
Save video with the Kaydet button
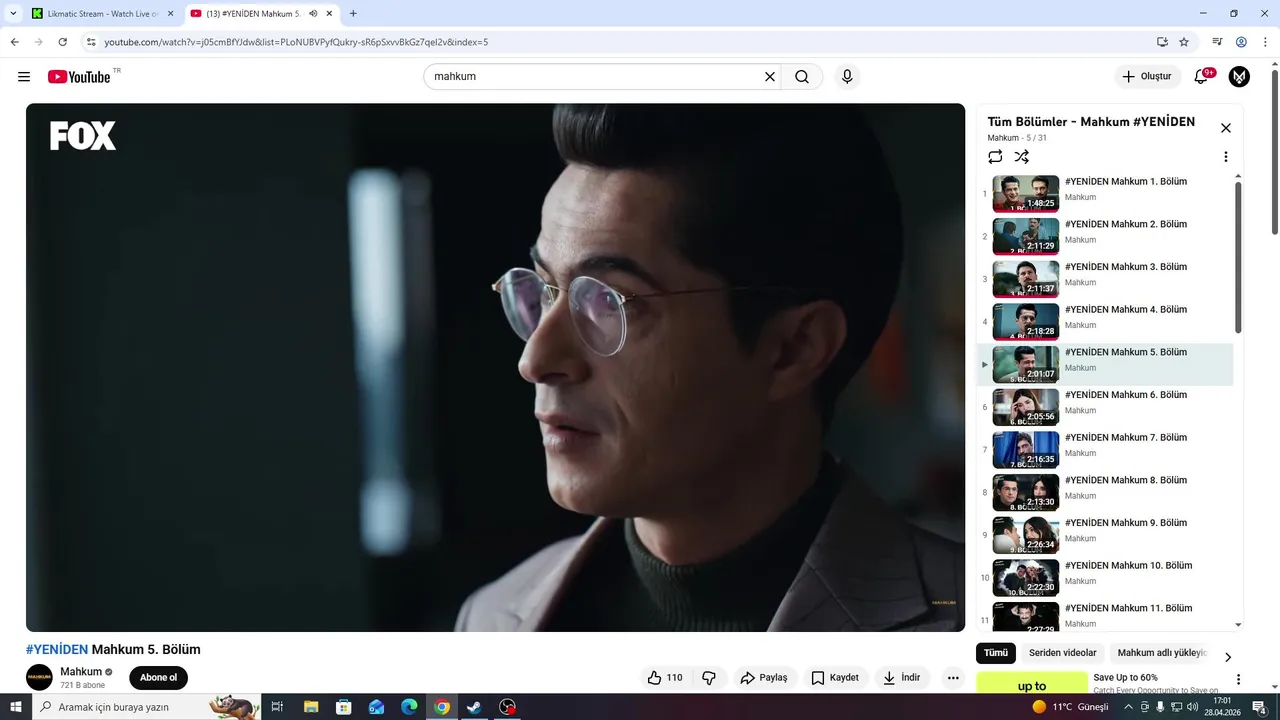pyautogui.click(x=836, y=678)
